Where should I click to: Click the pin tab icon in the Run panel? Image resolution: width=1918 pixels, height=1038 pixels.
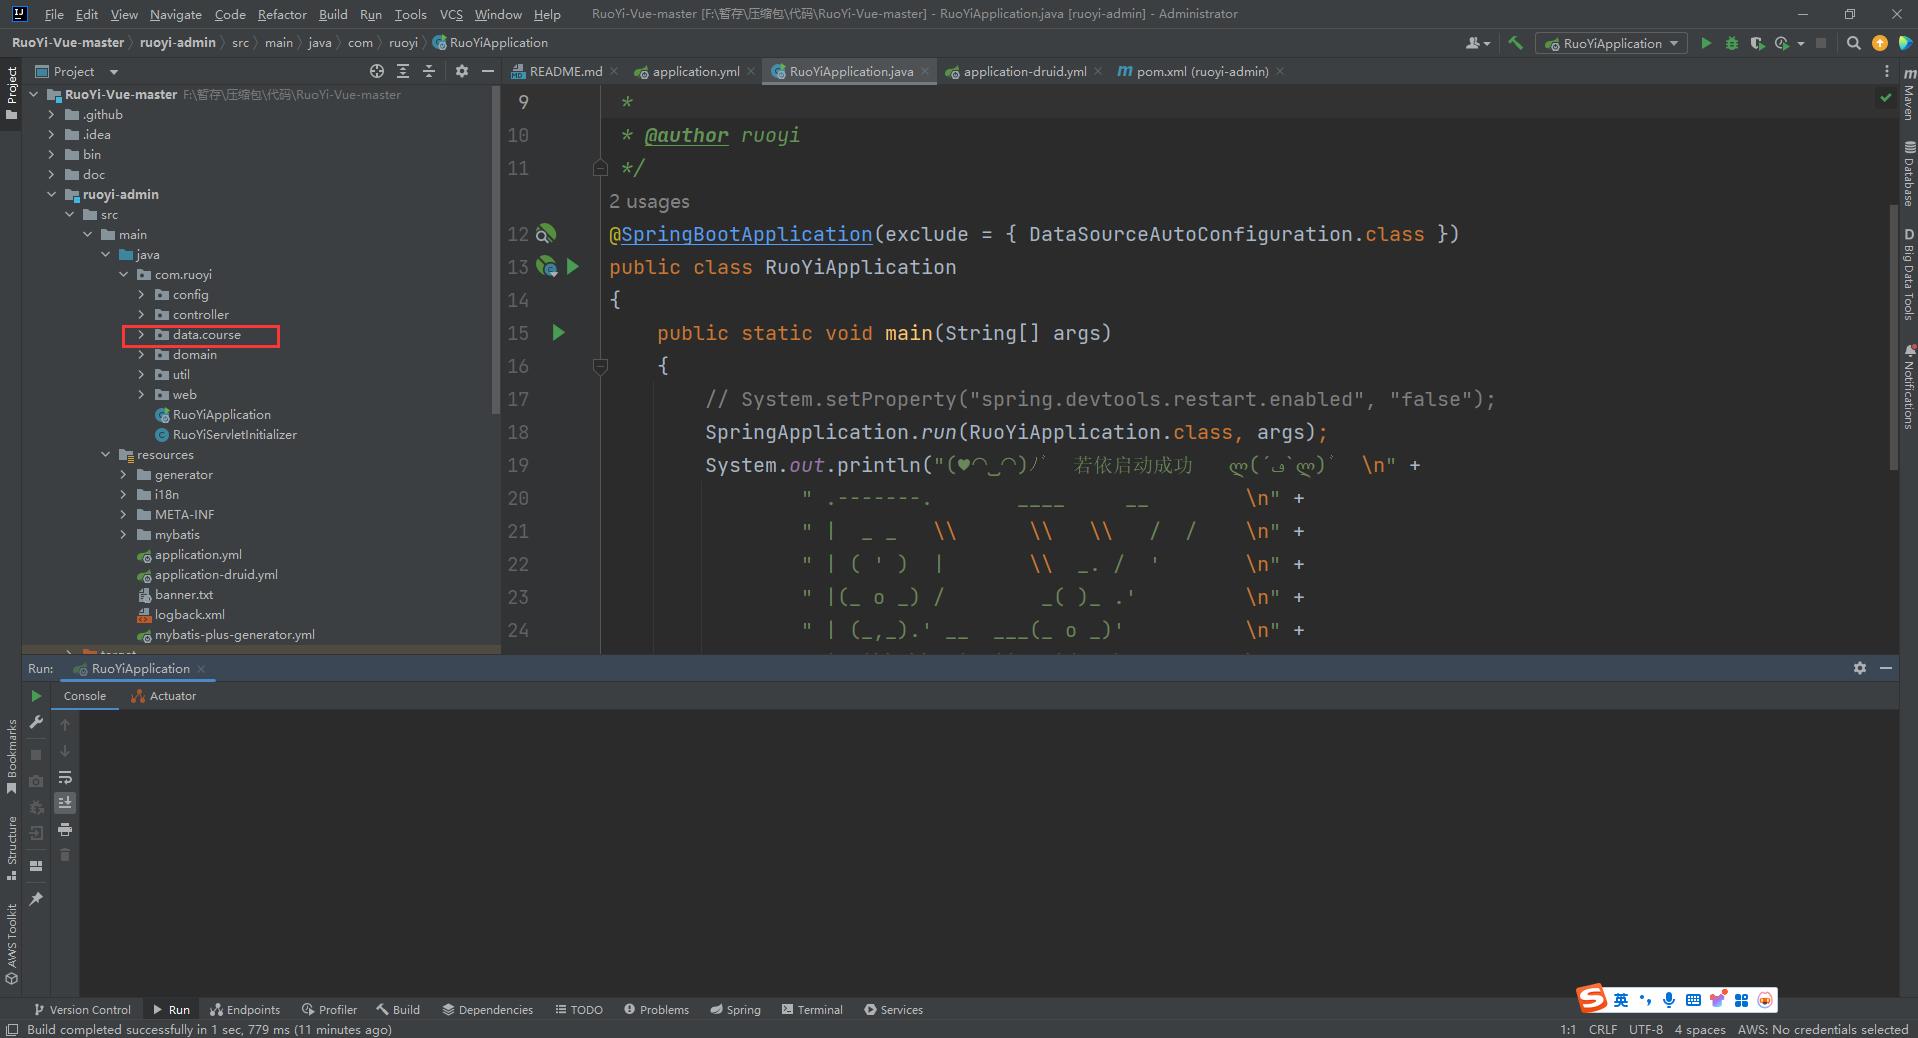point(36,899)
